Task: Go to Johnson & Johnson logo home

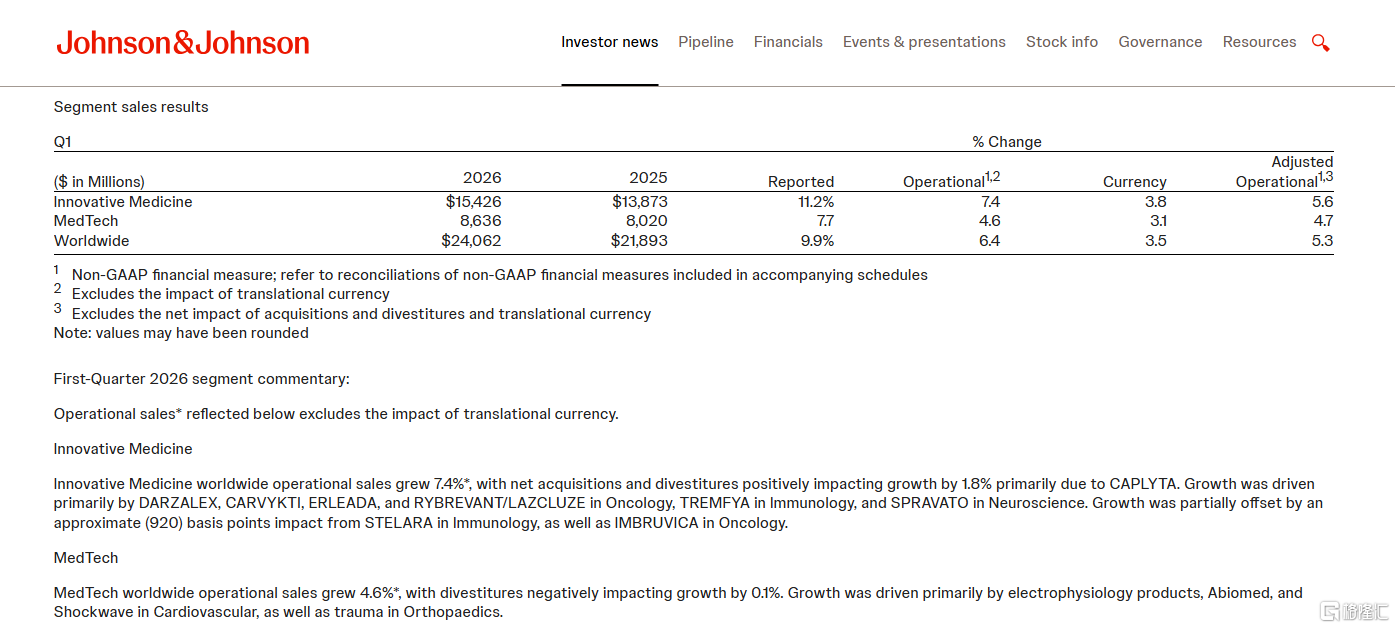Action: [x=183, y=42]
